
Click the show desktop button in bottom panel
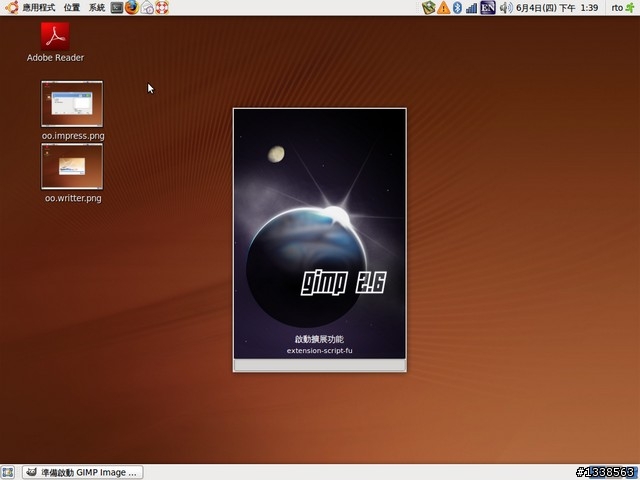tap(7, 472)
